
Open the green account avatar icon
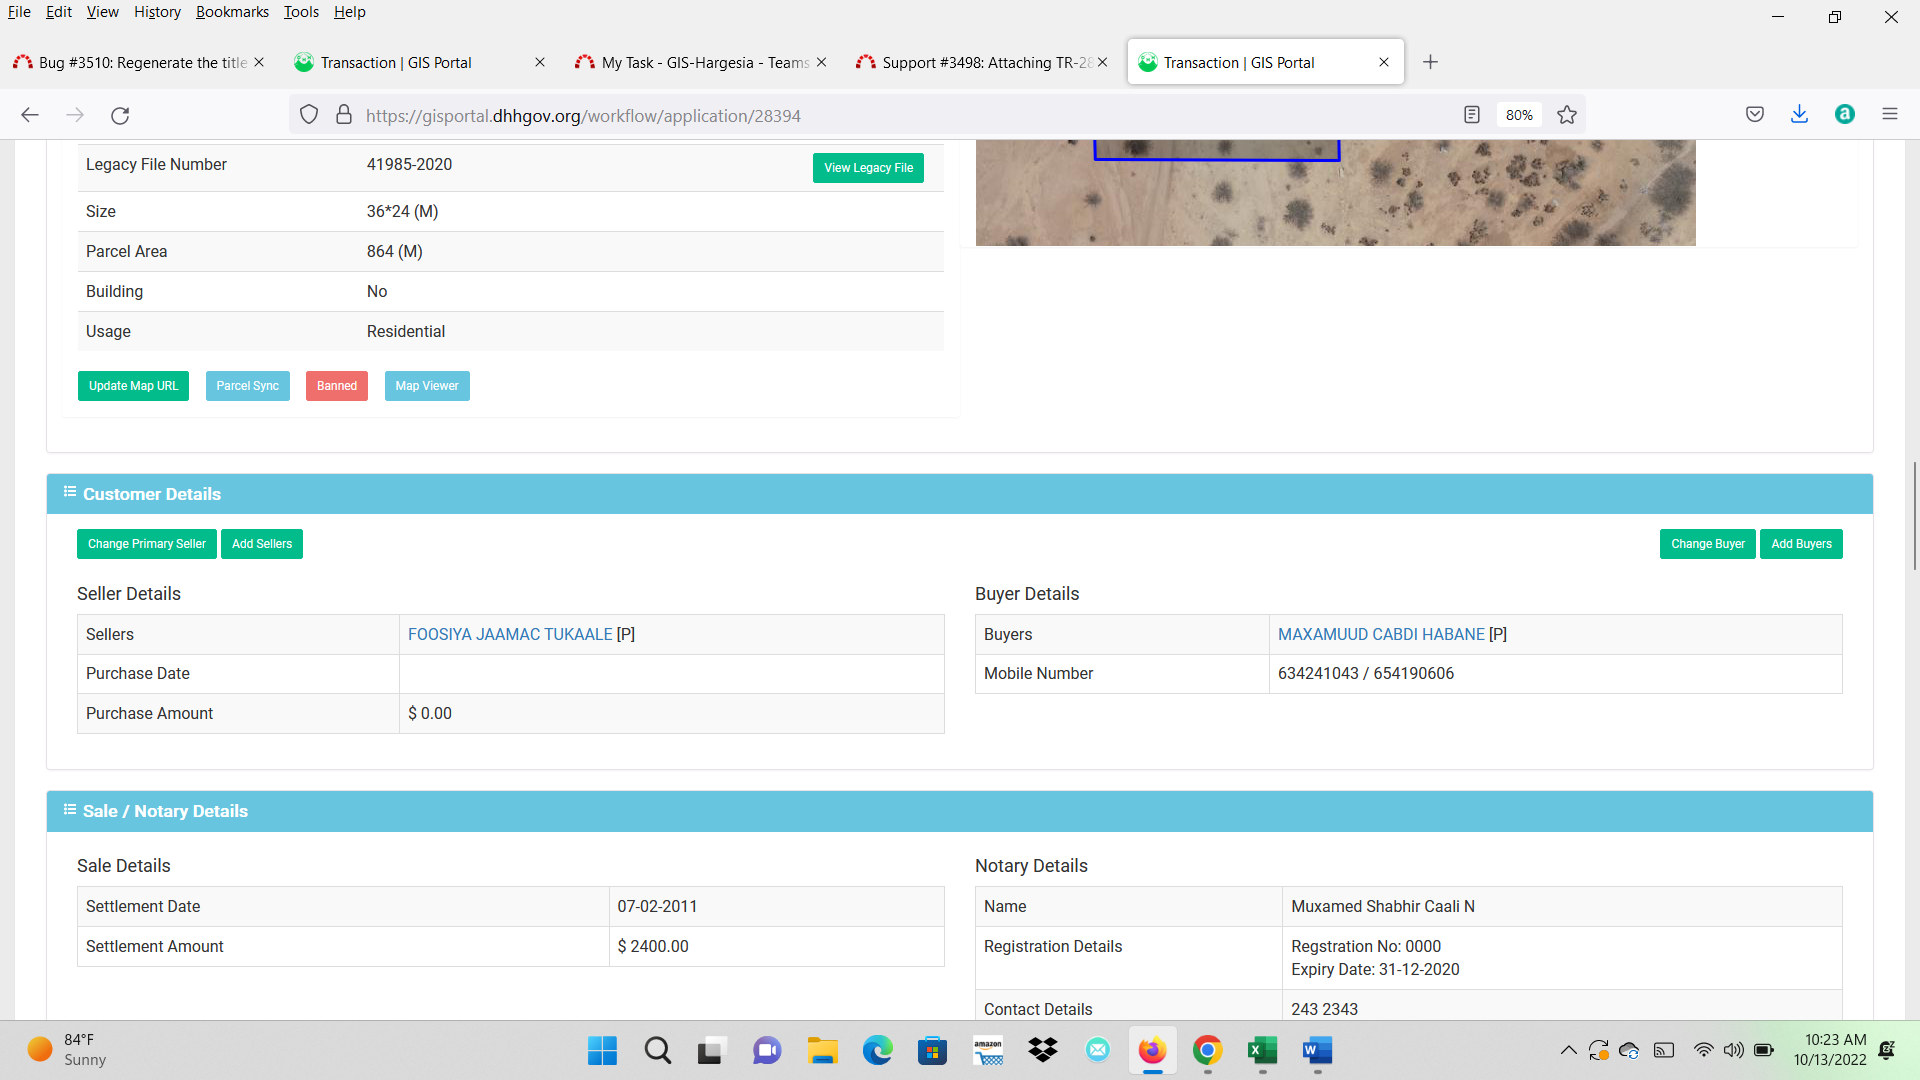[x=1845, y=114]
